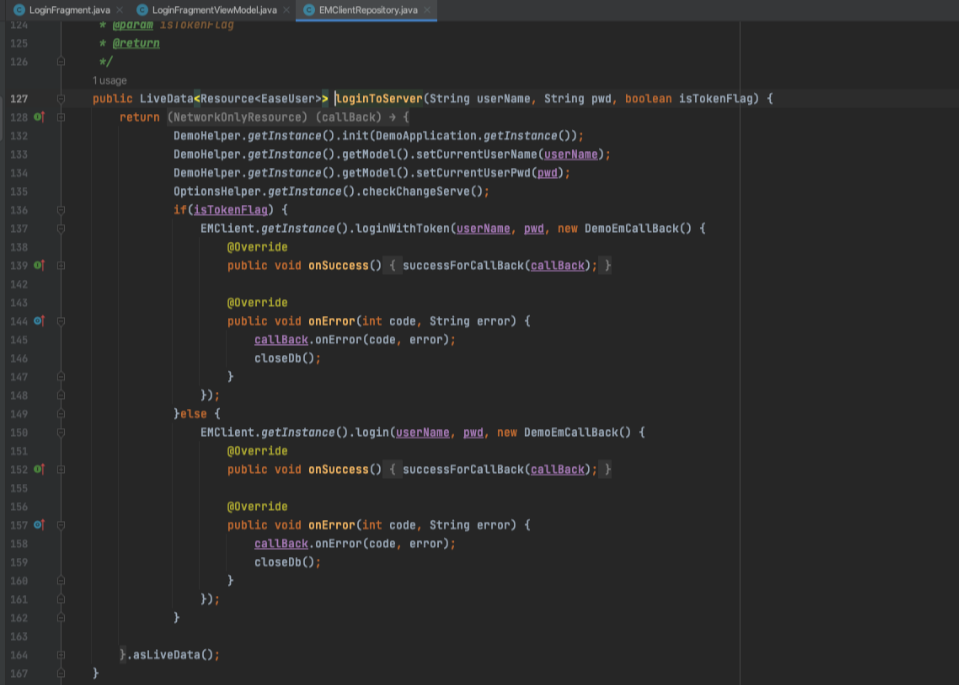Click the override gutter icon on line 152
This screenshot has width=959, height=685.
pos(39,469)
